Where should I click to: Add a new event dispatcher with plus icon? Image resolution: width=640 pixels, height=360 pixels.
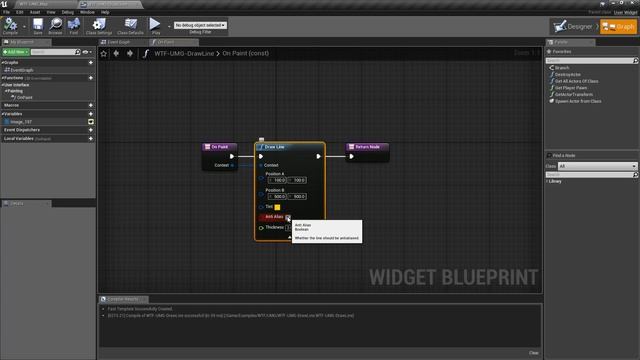click(x=91, y=130)
